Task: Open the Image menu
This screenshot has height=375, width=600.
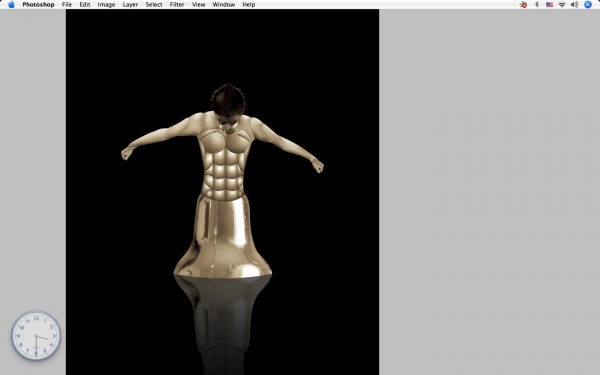Action: [106, 5]
